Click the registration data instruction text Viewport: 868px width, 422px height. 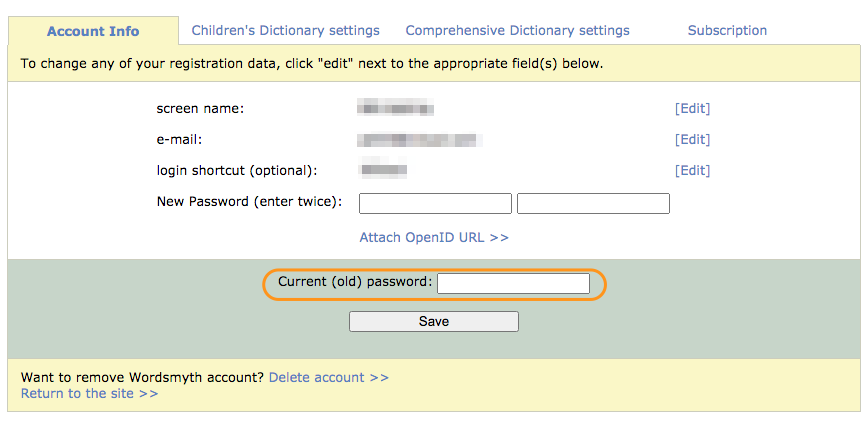311,64
